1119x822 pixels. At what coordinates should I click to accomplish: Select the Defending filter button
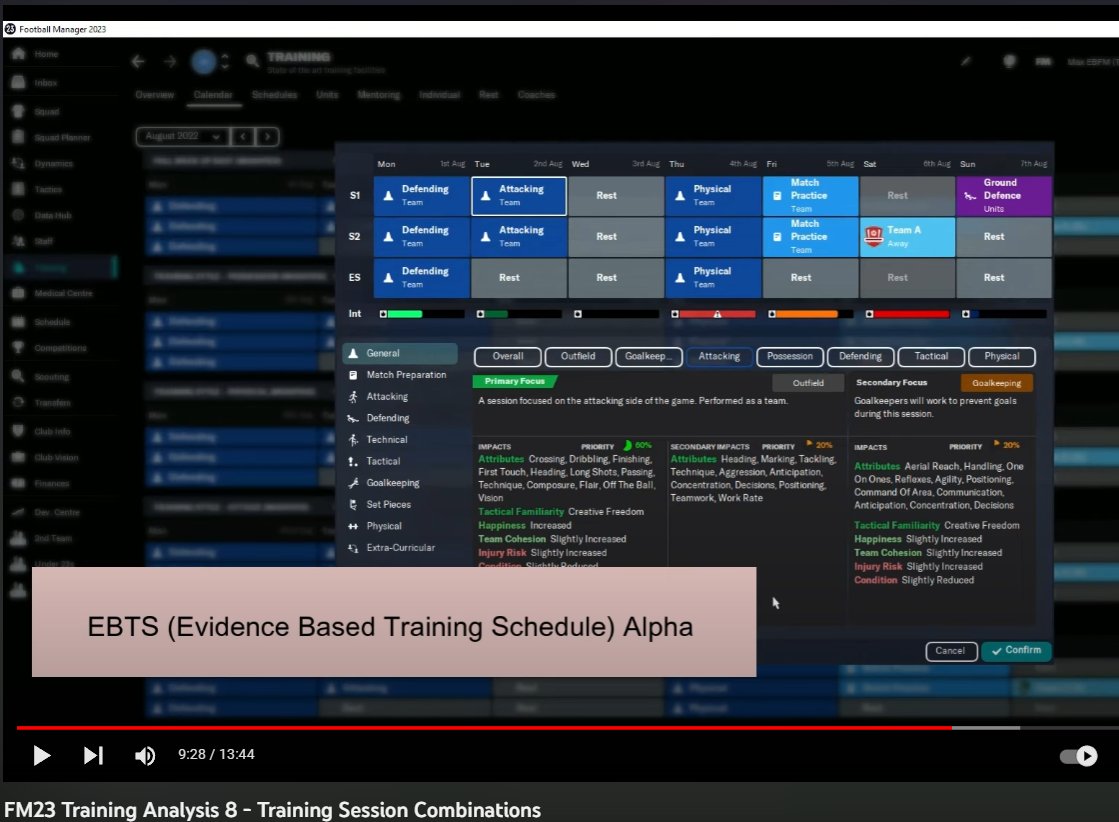[860, 356]
